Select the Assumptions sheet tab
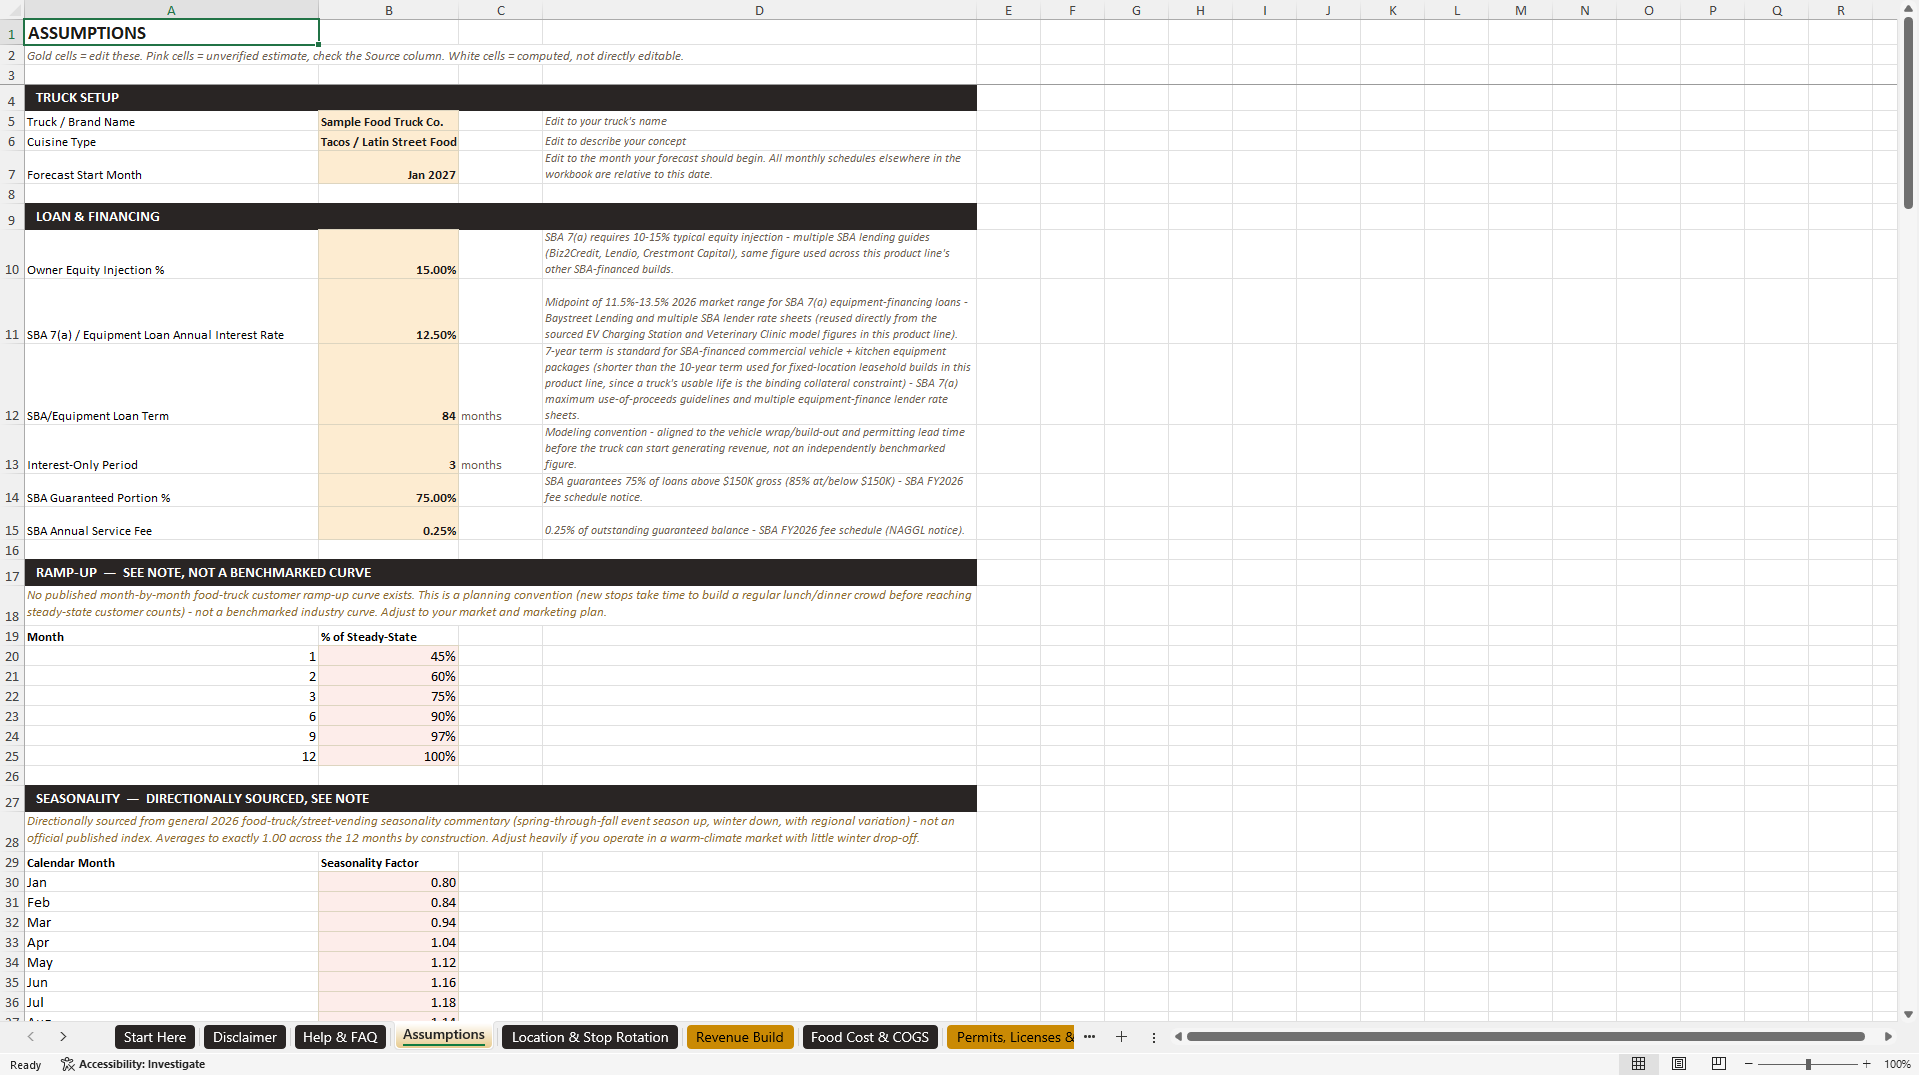Viewport: 1919px width, 1075px height. click(444, 1035)
